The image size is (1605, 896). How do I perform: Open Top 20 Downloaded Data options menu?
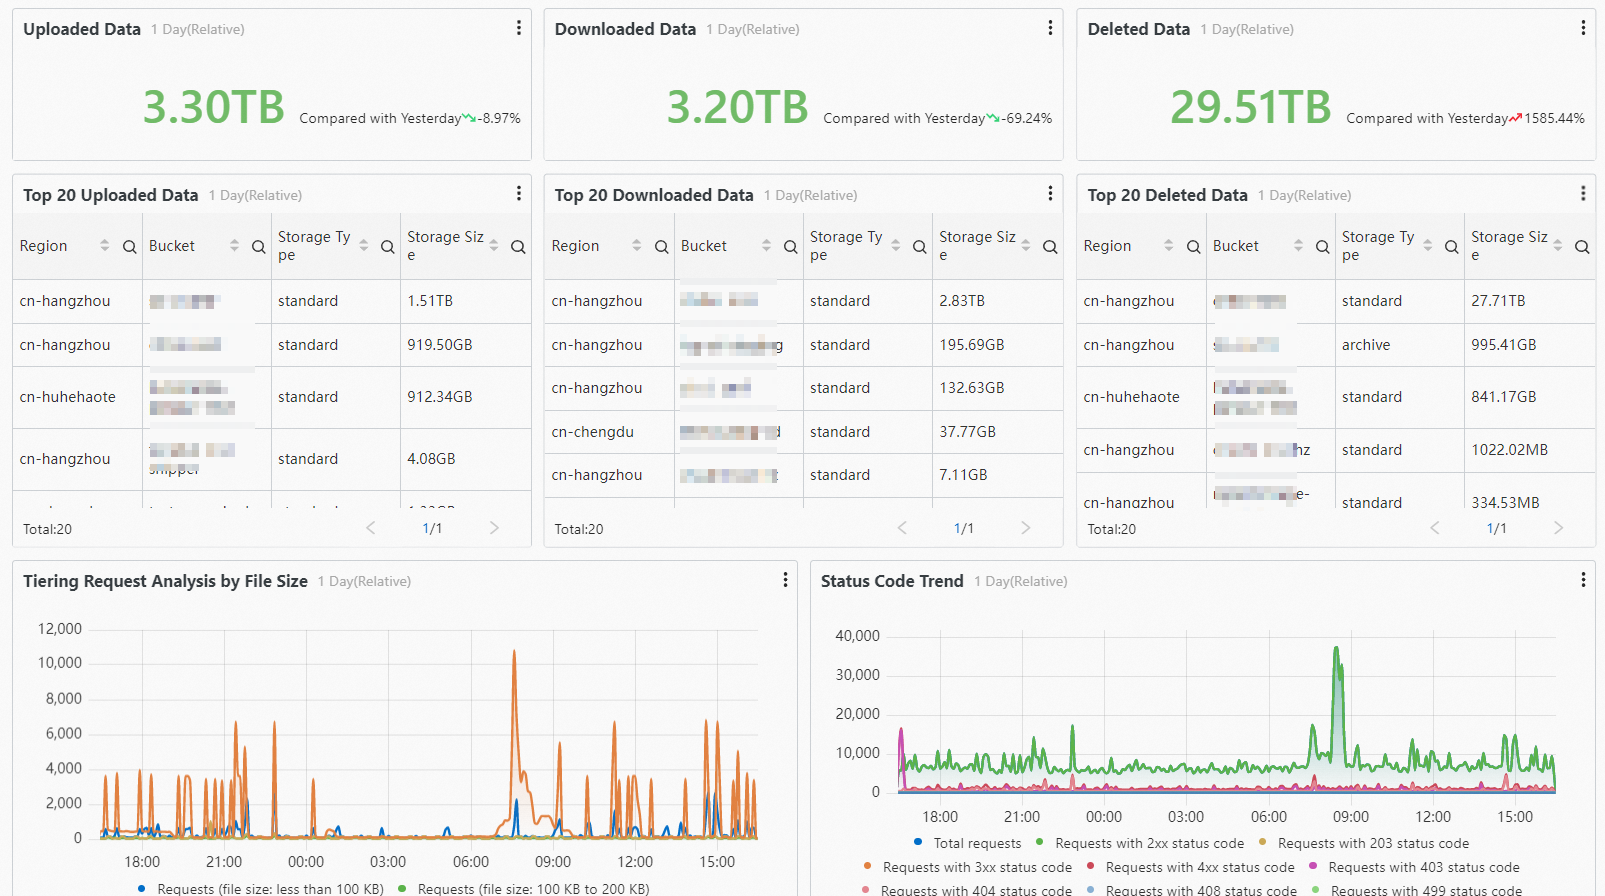tap(1050, 194)
